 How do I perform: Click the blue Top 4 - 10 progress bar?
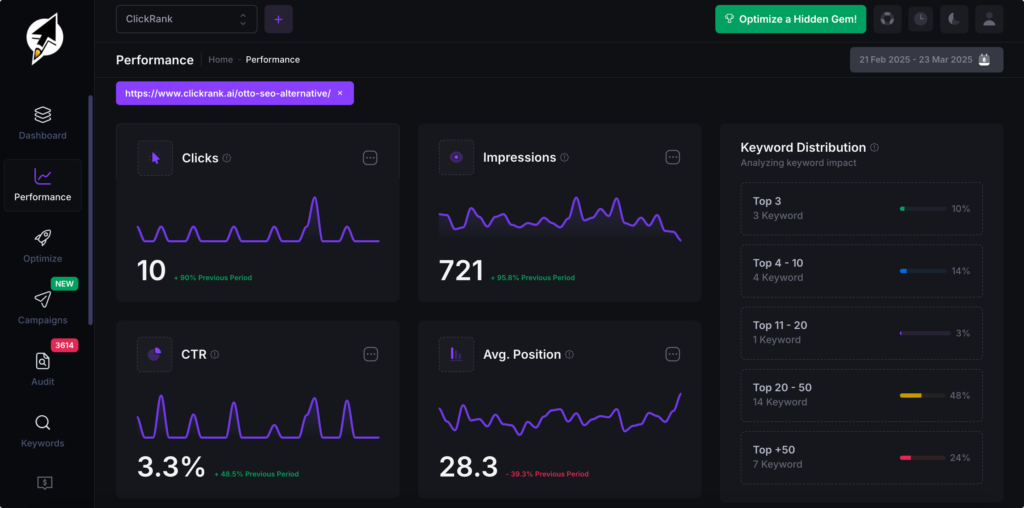pyautogui.click(x=923, y=271)
